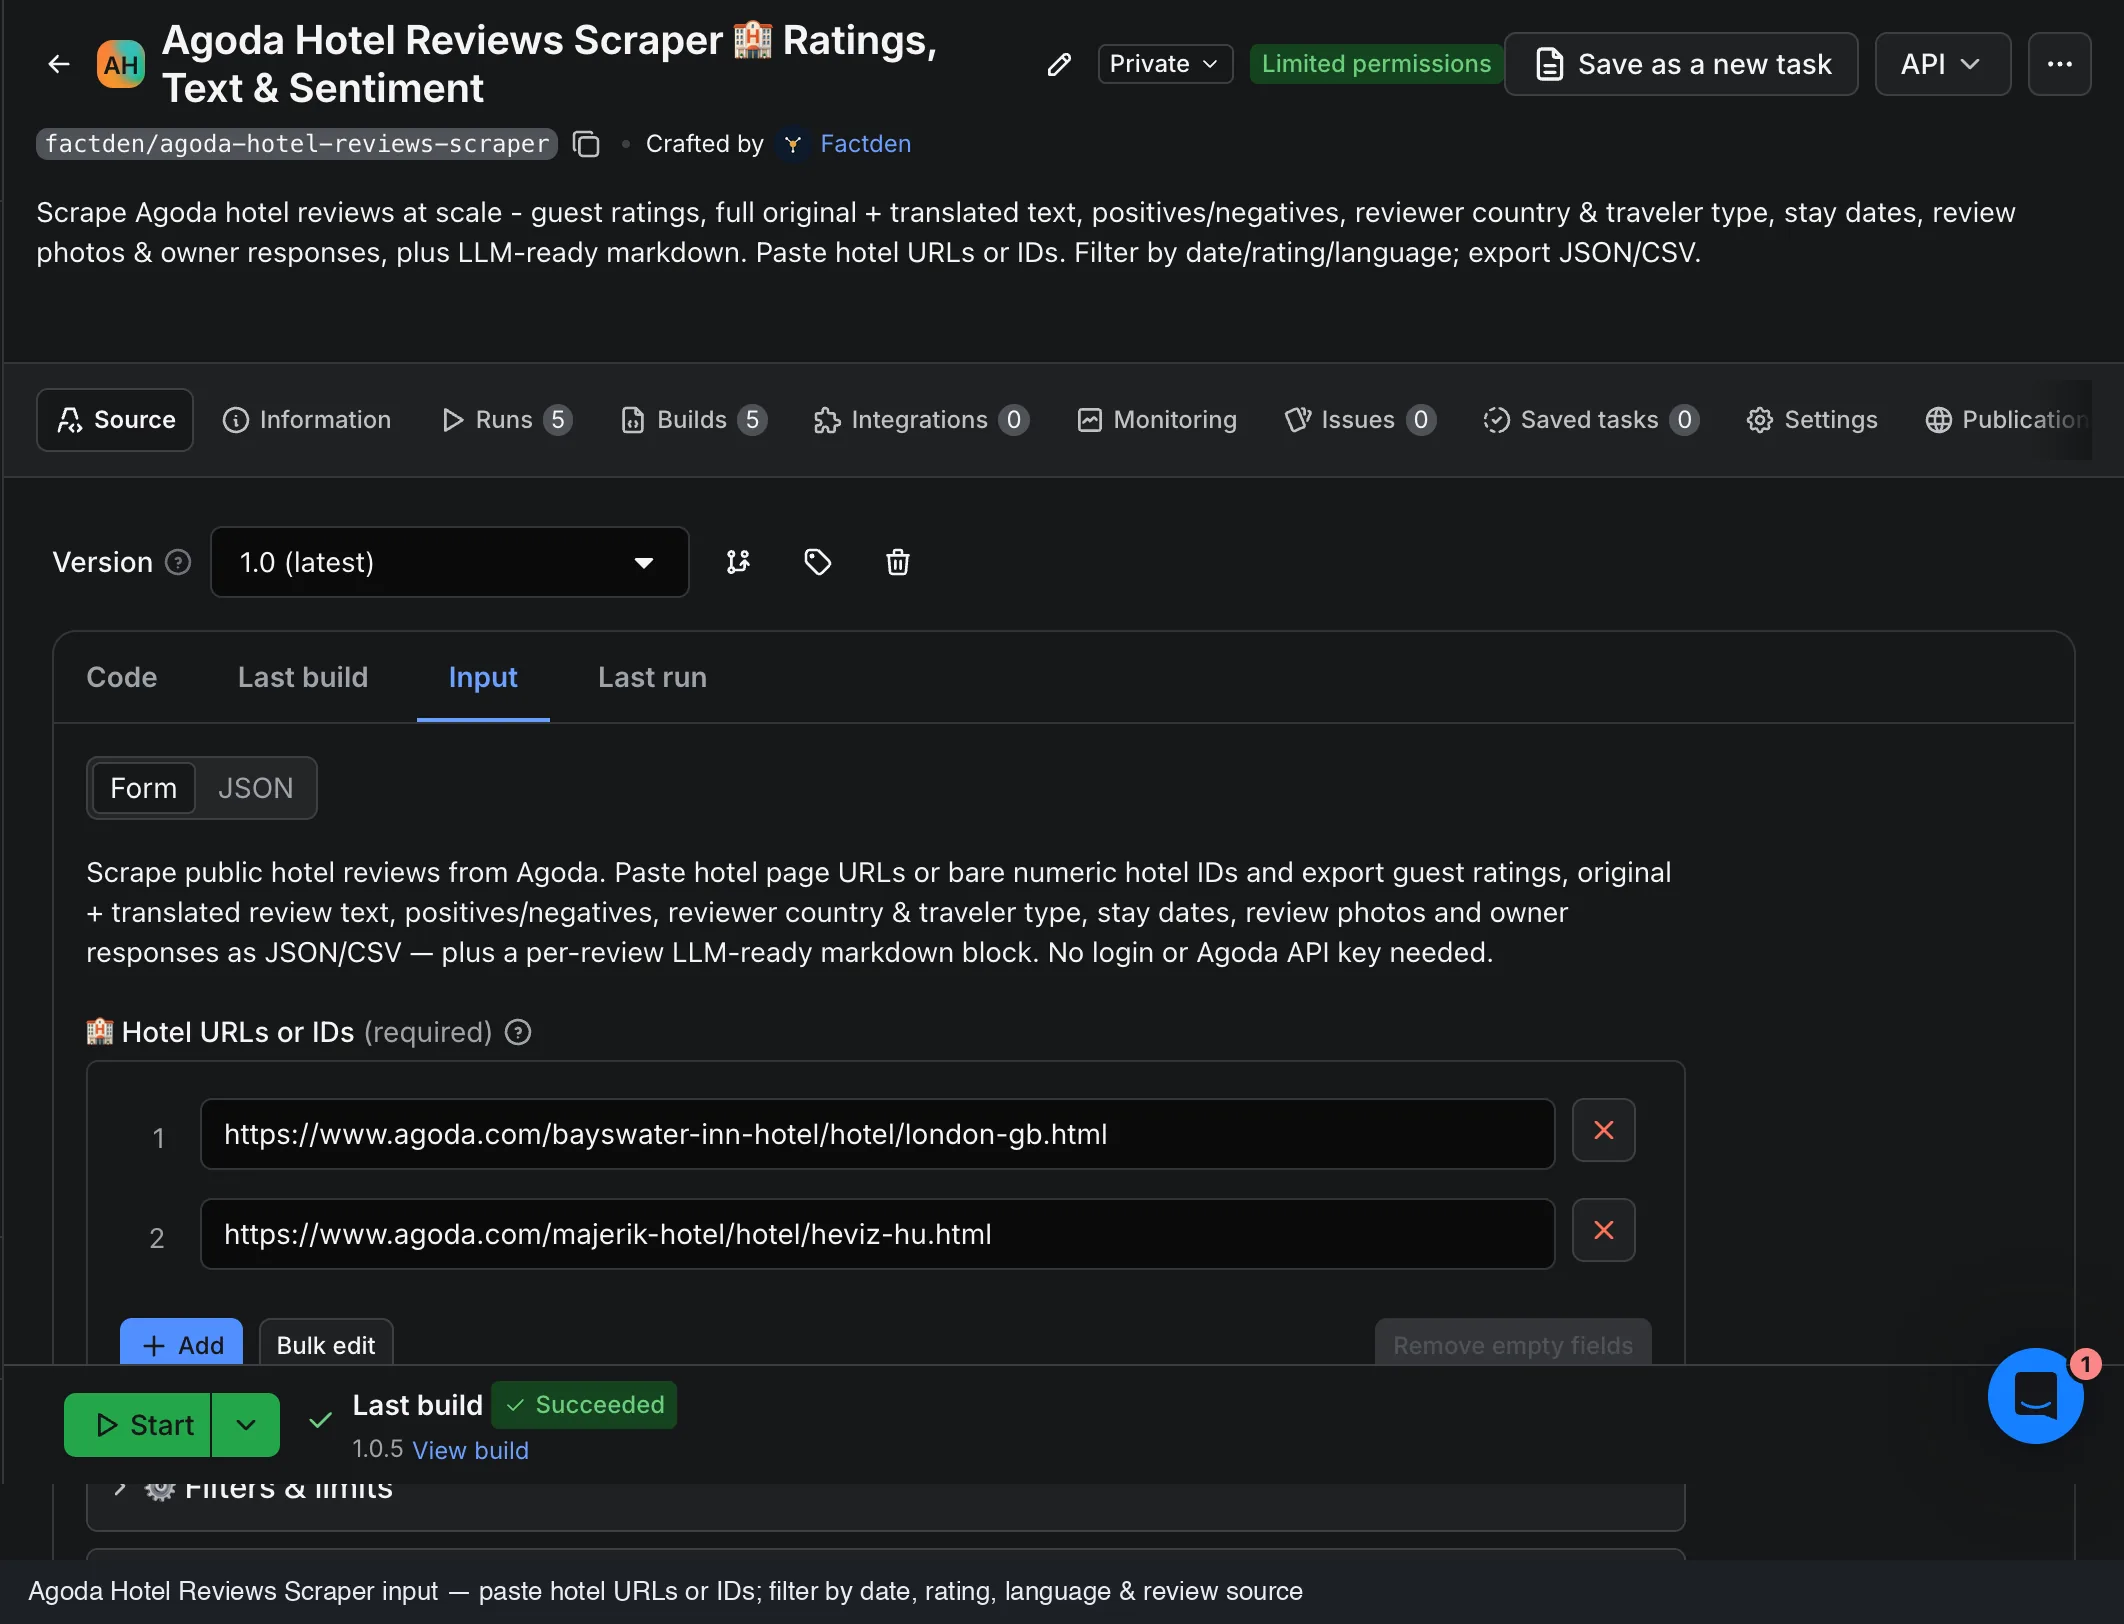Click the majerik-hotel URL input field
Screen dimensions: 2124x1624
click(878, 1234)
